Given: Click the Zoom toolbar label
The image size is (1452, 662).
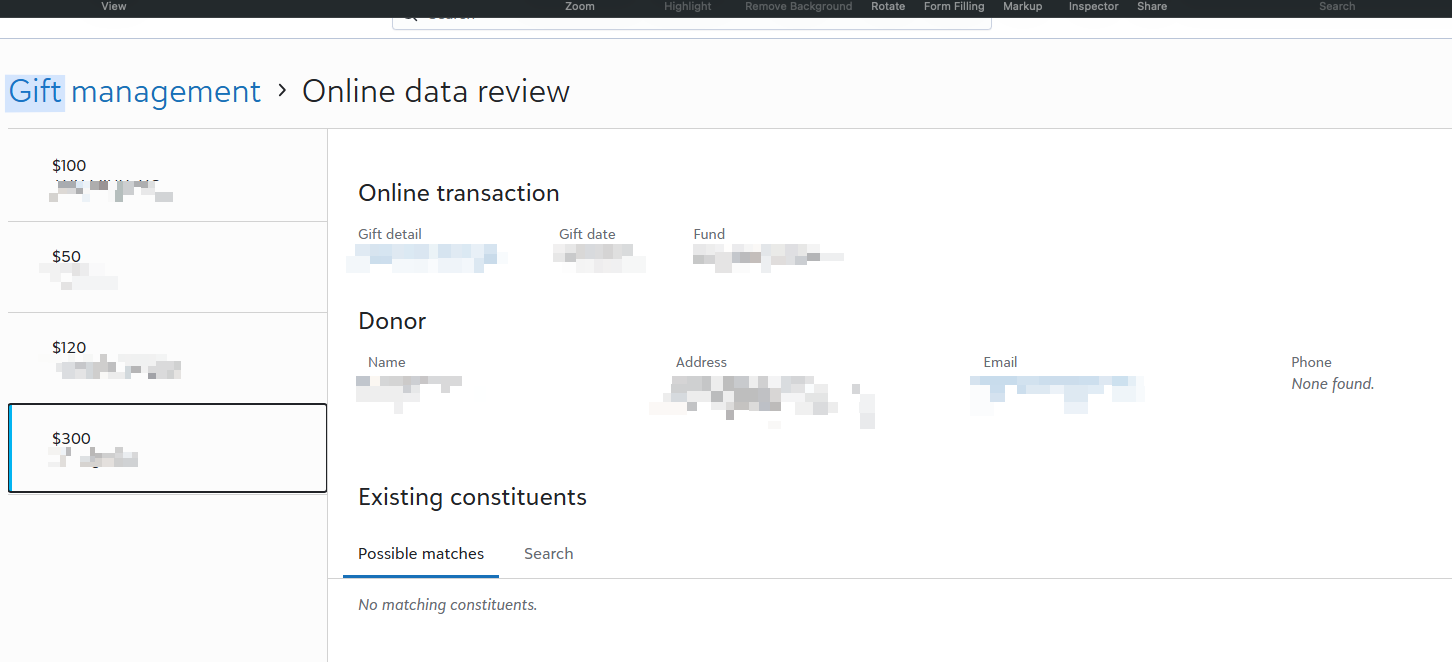Looking at the screenshot, I should [x=580, y=6].
